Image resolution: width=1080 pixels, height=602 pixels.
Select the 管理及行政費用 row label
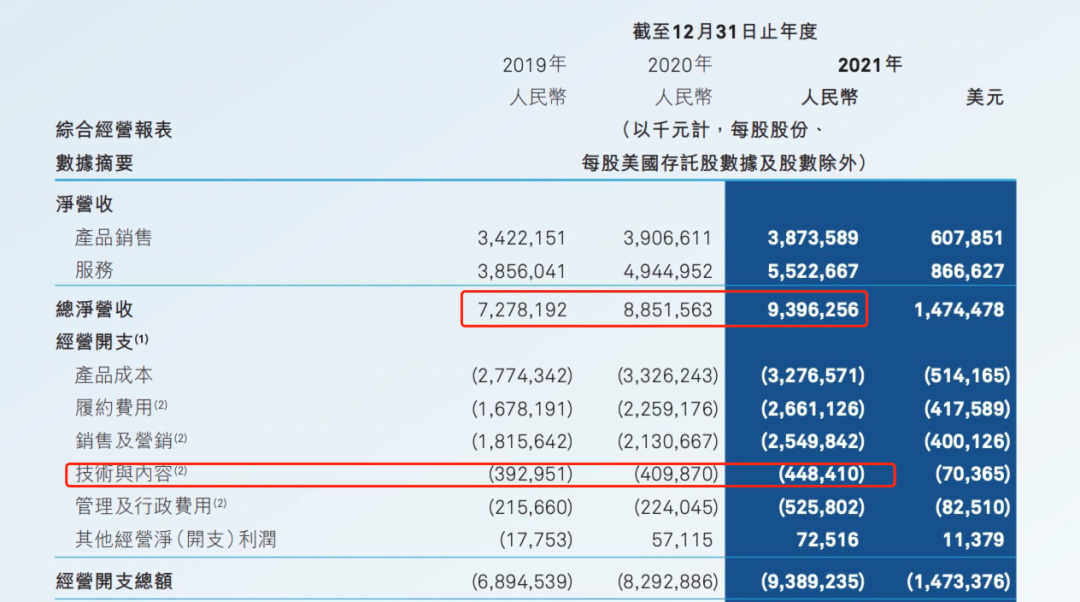143,506
